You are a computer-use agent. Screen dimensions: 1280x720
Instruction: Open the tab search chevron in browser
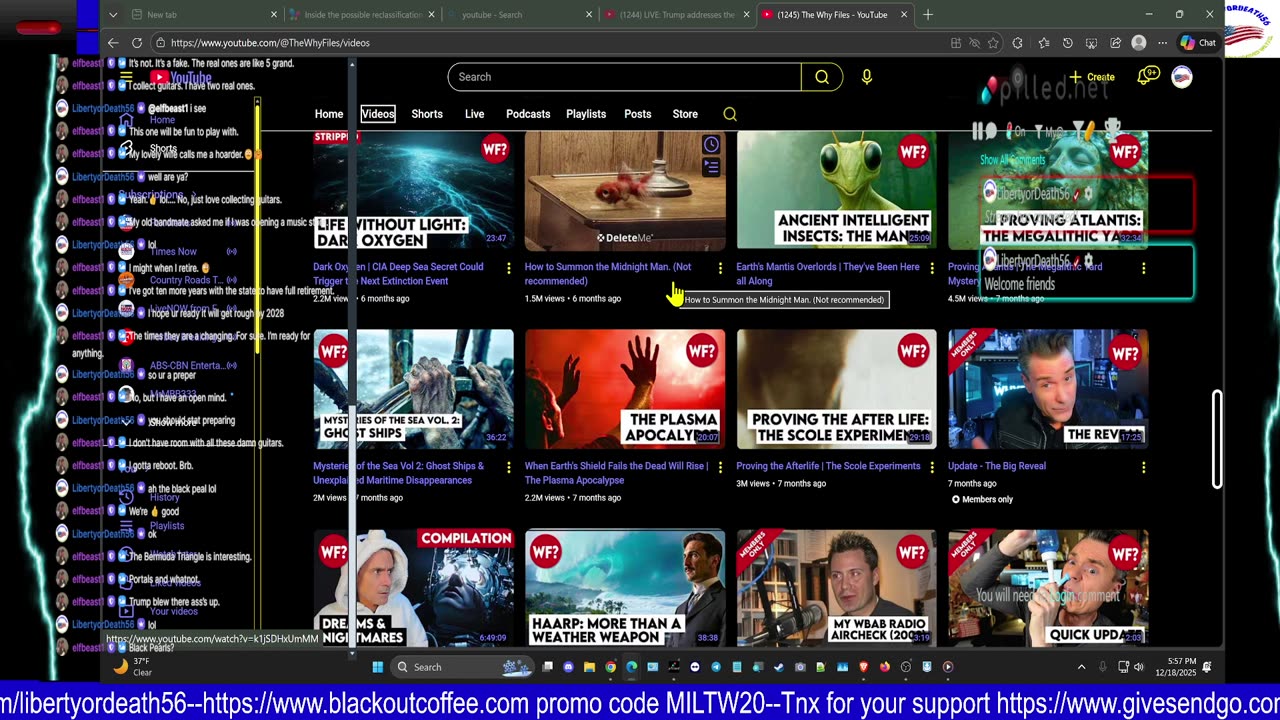[x=113, y=15]
